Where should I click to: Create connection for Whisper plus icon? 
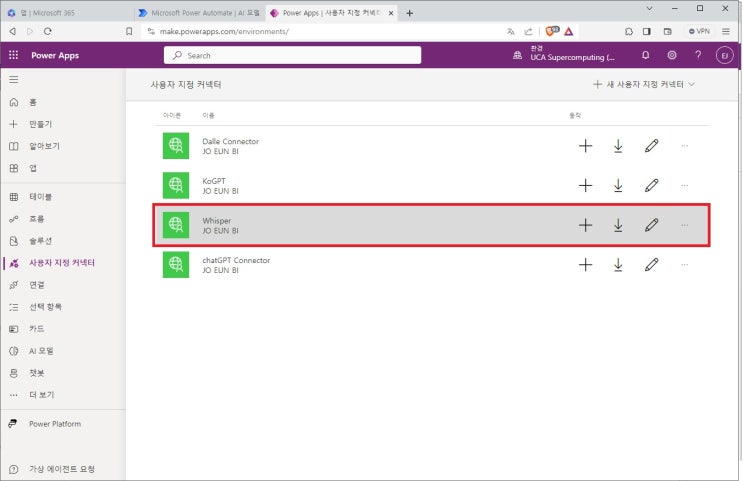586,225
